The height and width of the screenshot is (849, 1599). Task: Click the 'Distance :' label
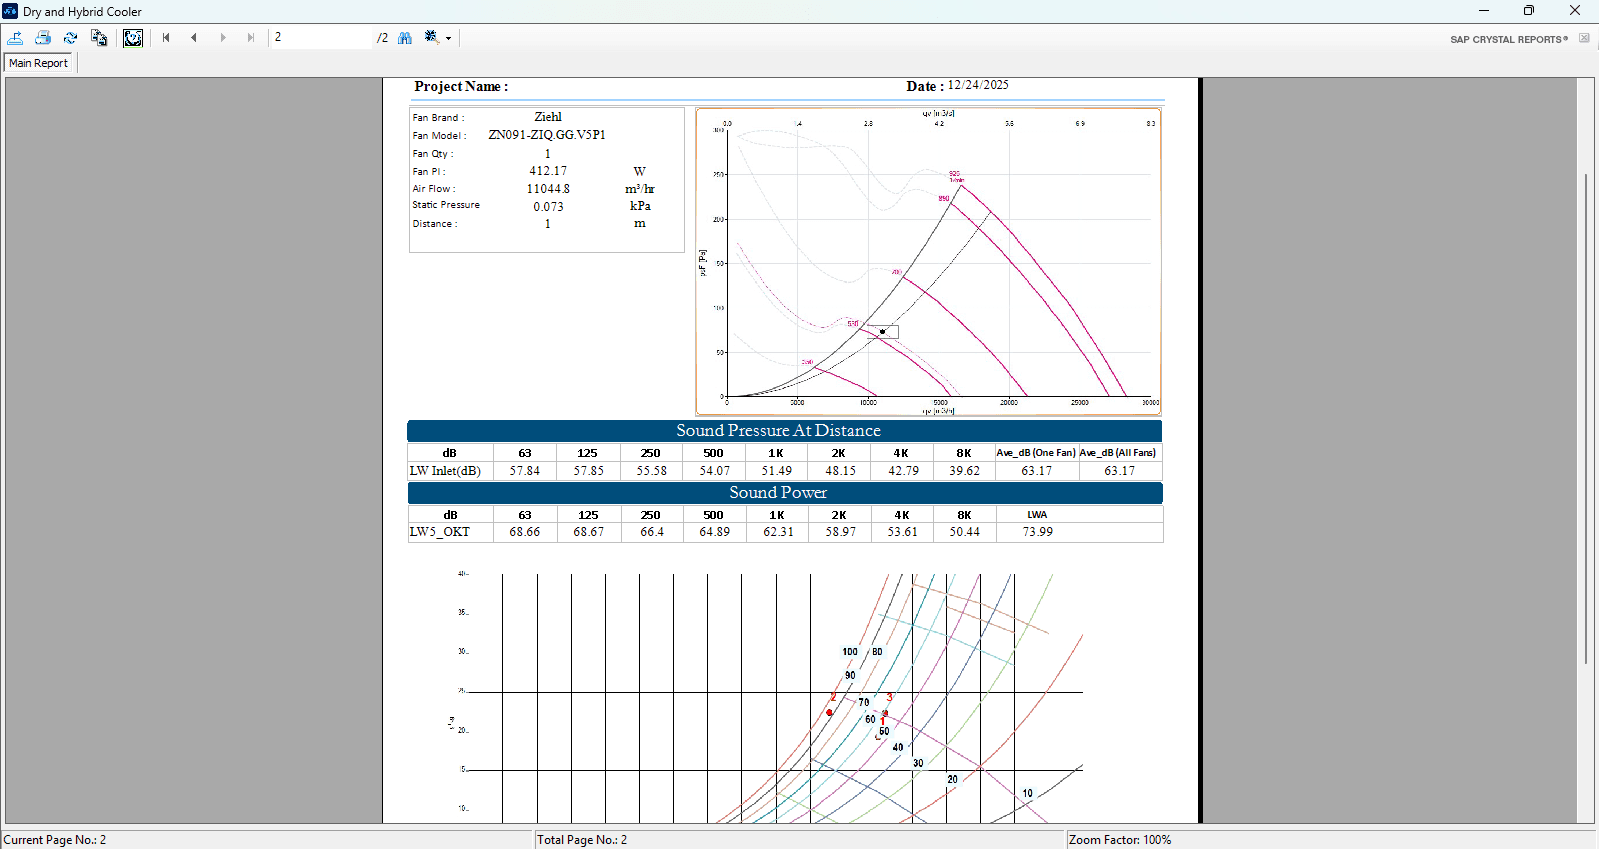(435, 224)
